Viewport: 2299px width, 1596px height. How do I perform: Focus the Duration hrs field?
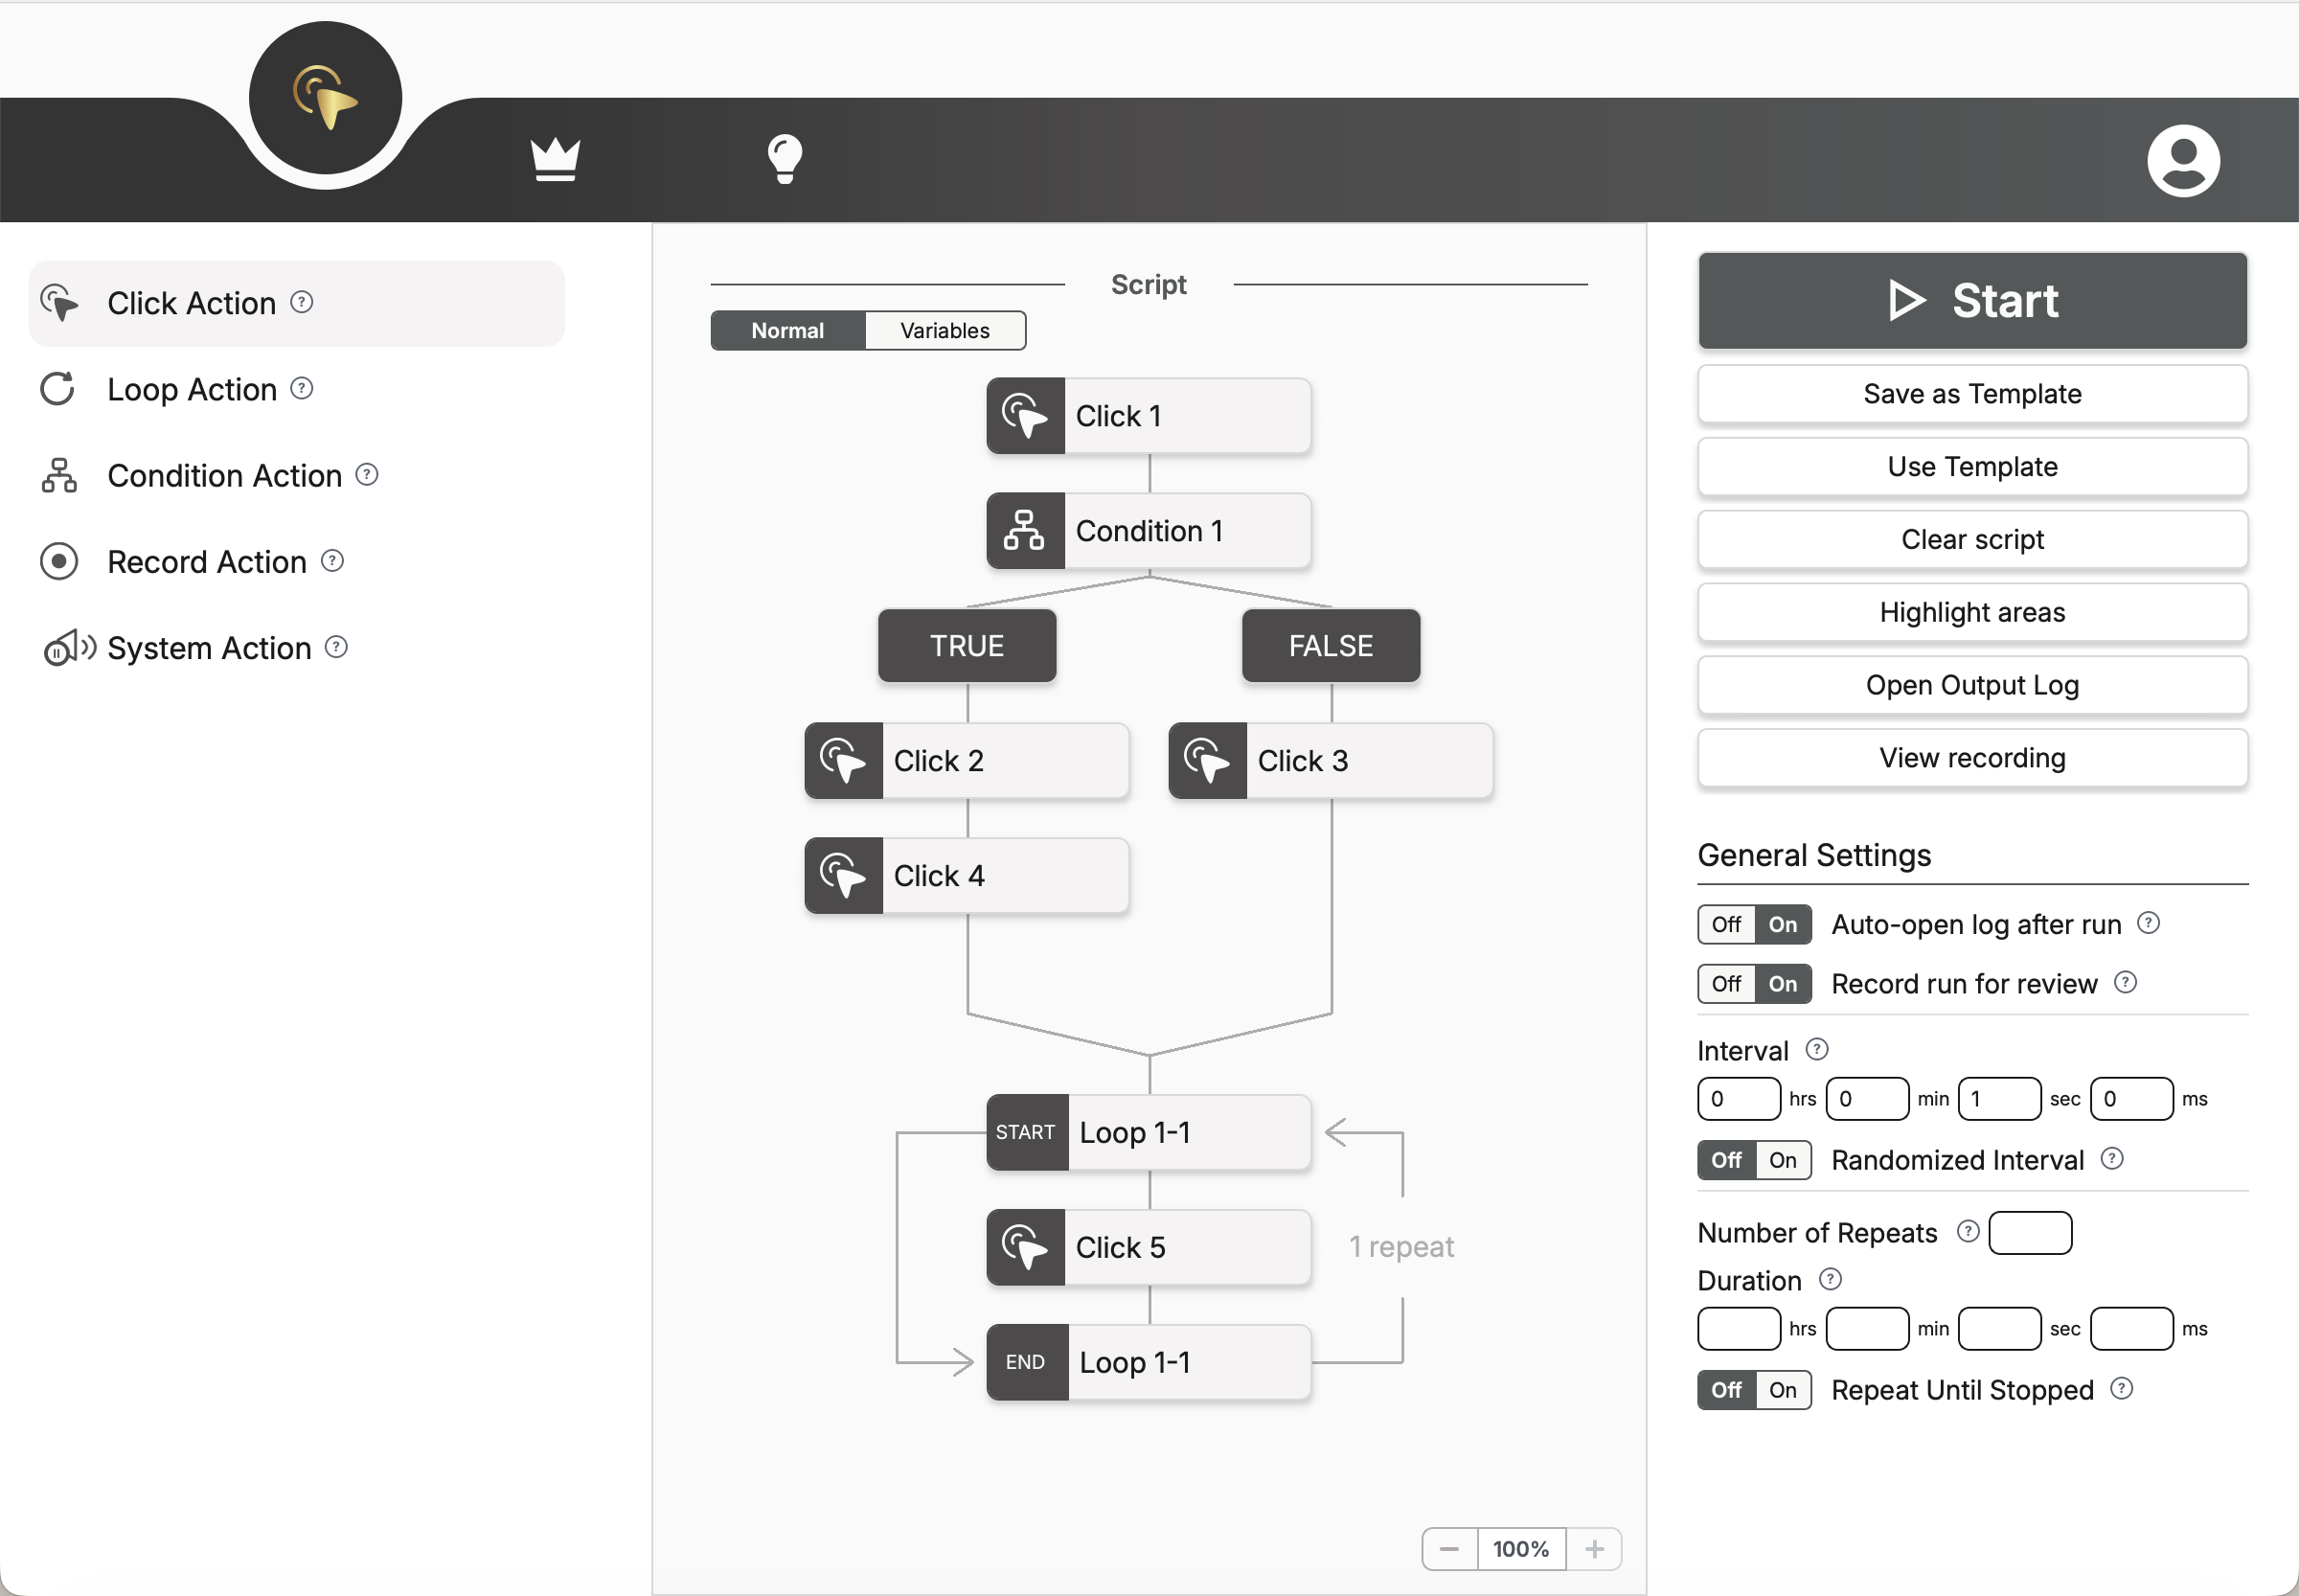[1739, 1330]
